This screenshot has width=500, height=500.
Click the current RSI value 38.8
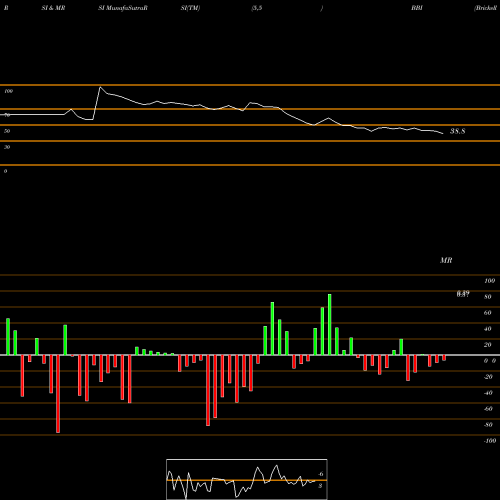point(457,131)
